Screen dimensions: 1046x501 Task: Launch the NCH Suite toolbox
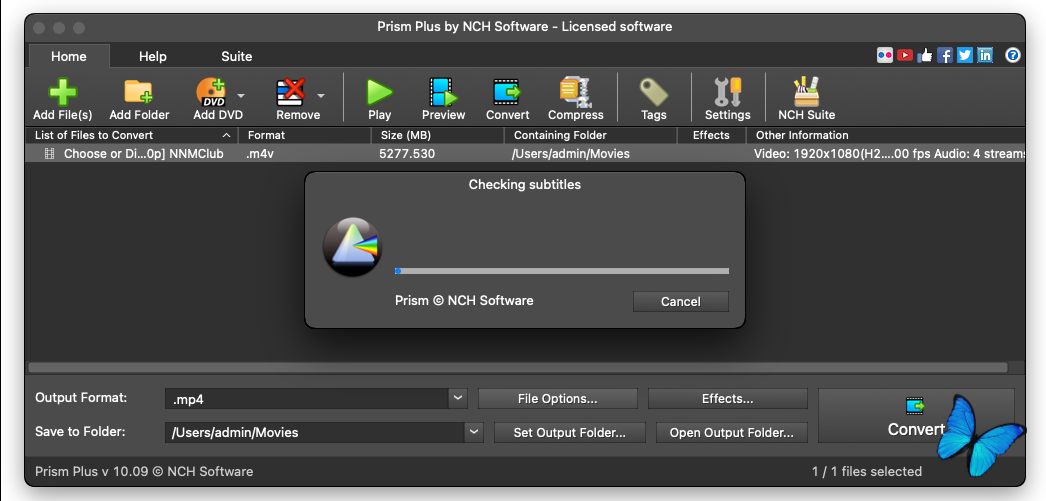click(x=806, y=93)
